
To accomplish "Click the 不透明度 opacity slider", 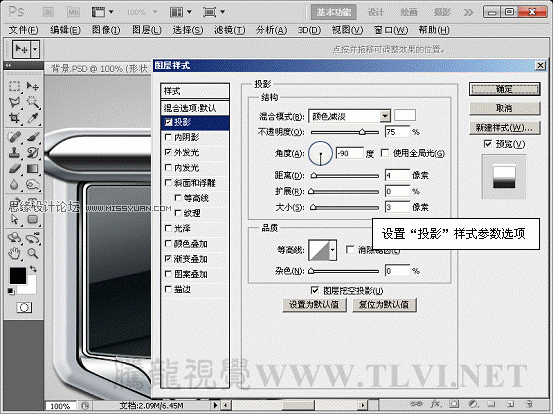I will pos(345,132).
